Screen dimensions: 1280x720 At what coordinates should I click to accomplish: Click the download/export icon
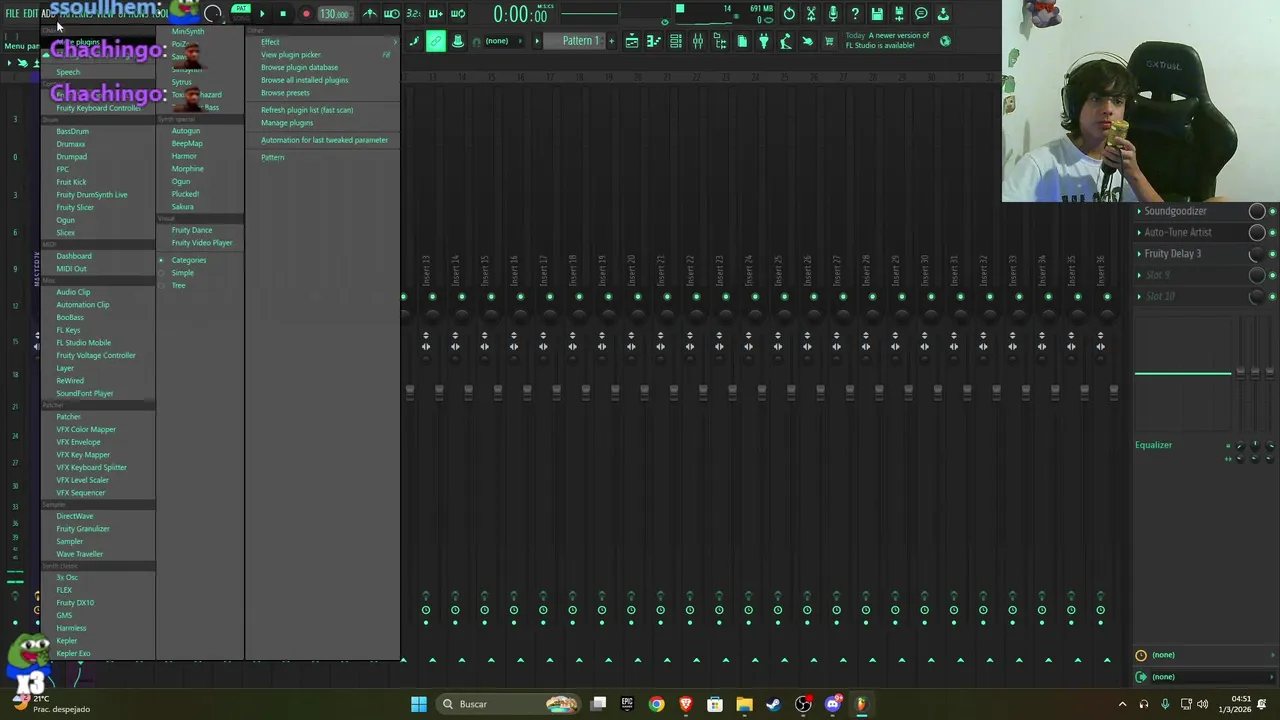pyautogui.click(x=943, y=14)
